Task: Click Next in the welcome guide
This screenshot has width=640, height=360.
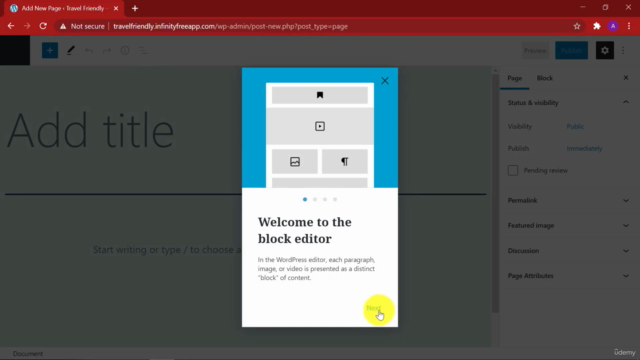Action: pos(373,308)
